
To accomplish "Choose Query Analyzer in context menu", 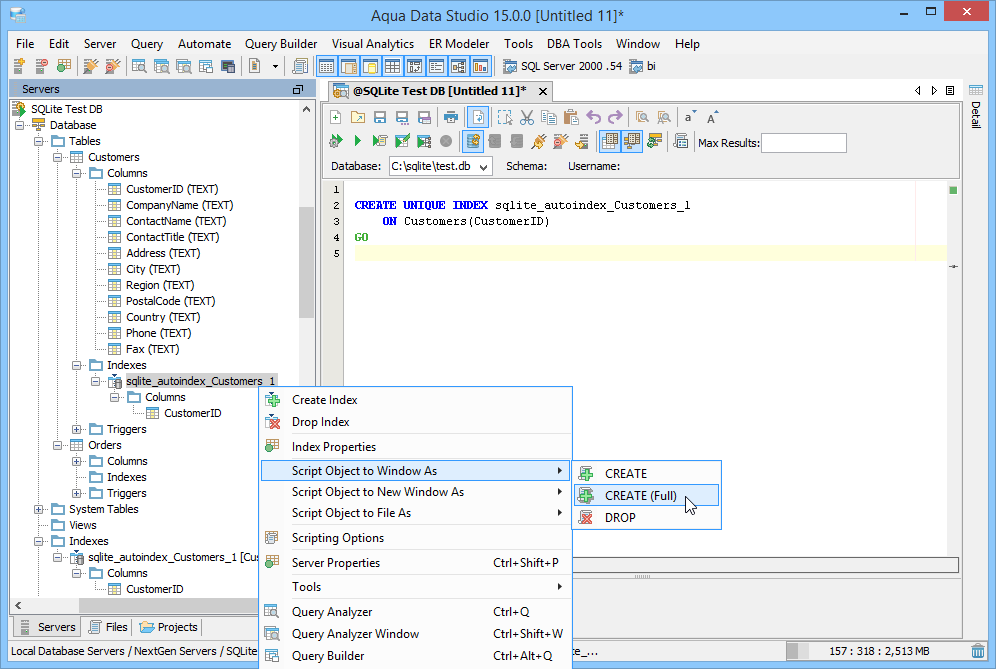I will [416, 612].
